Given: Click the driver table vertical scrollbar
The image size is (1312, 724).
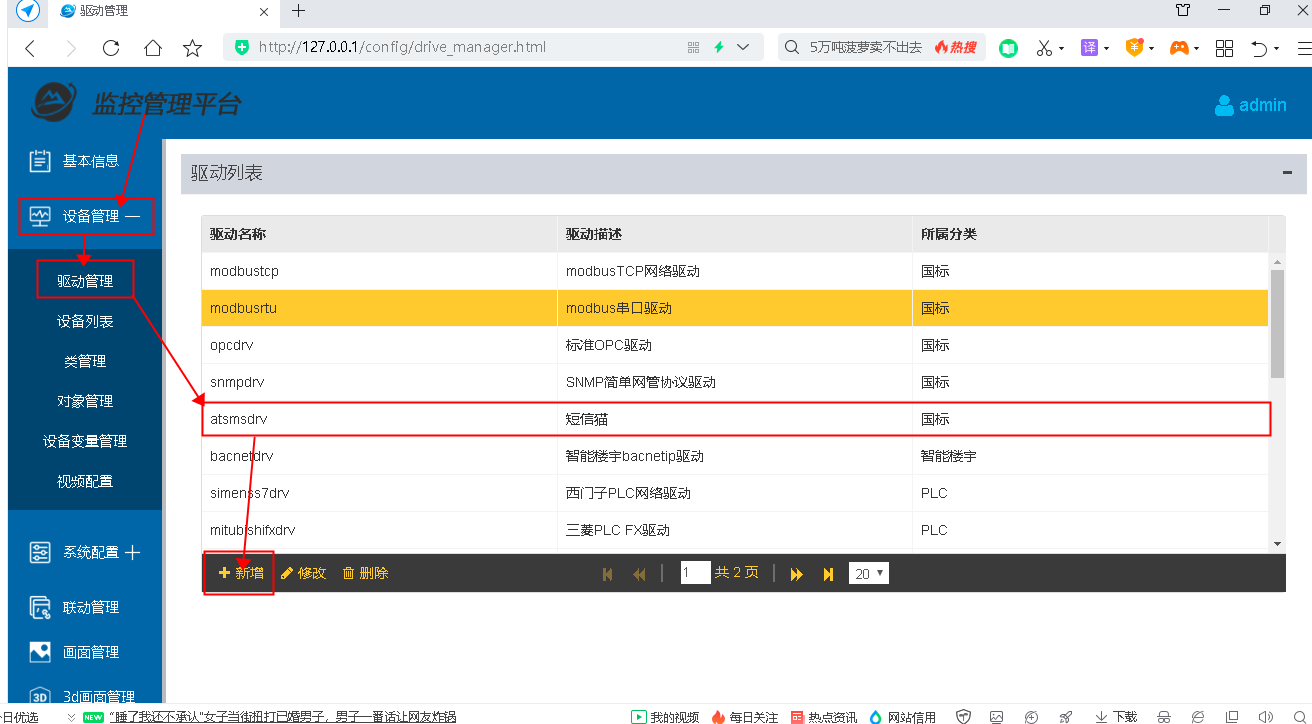Looking at the screenshot, I should [x=1277, y=323].
